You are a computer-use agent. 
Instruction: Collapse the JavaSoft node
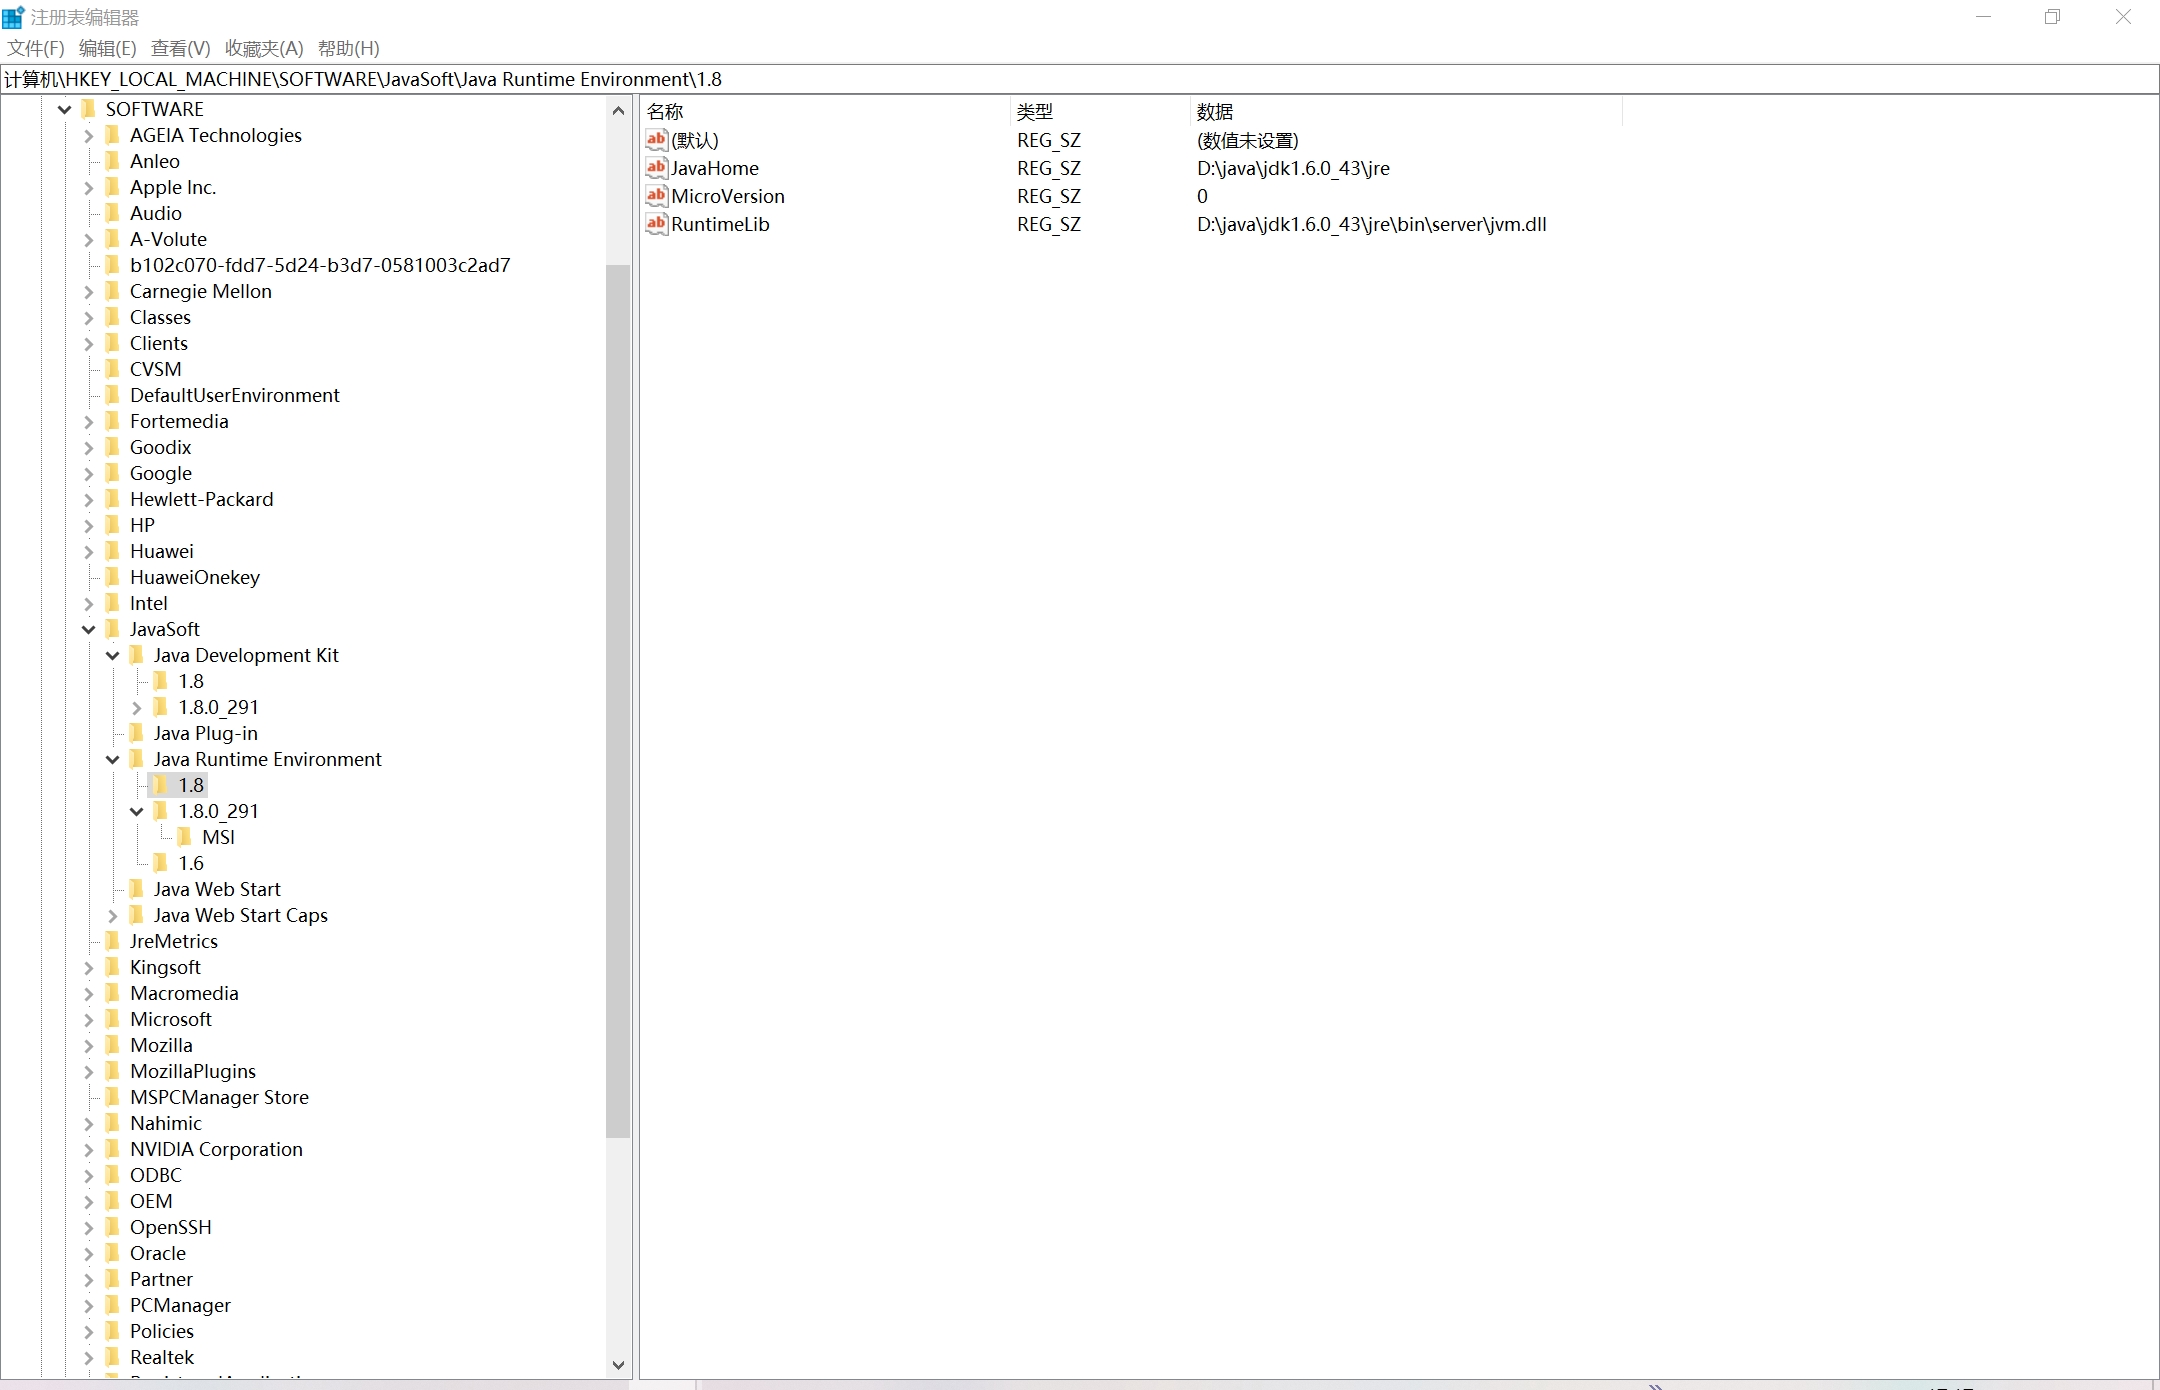pos(88,629)
